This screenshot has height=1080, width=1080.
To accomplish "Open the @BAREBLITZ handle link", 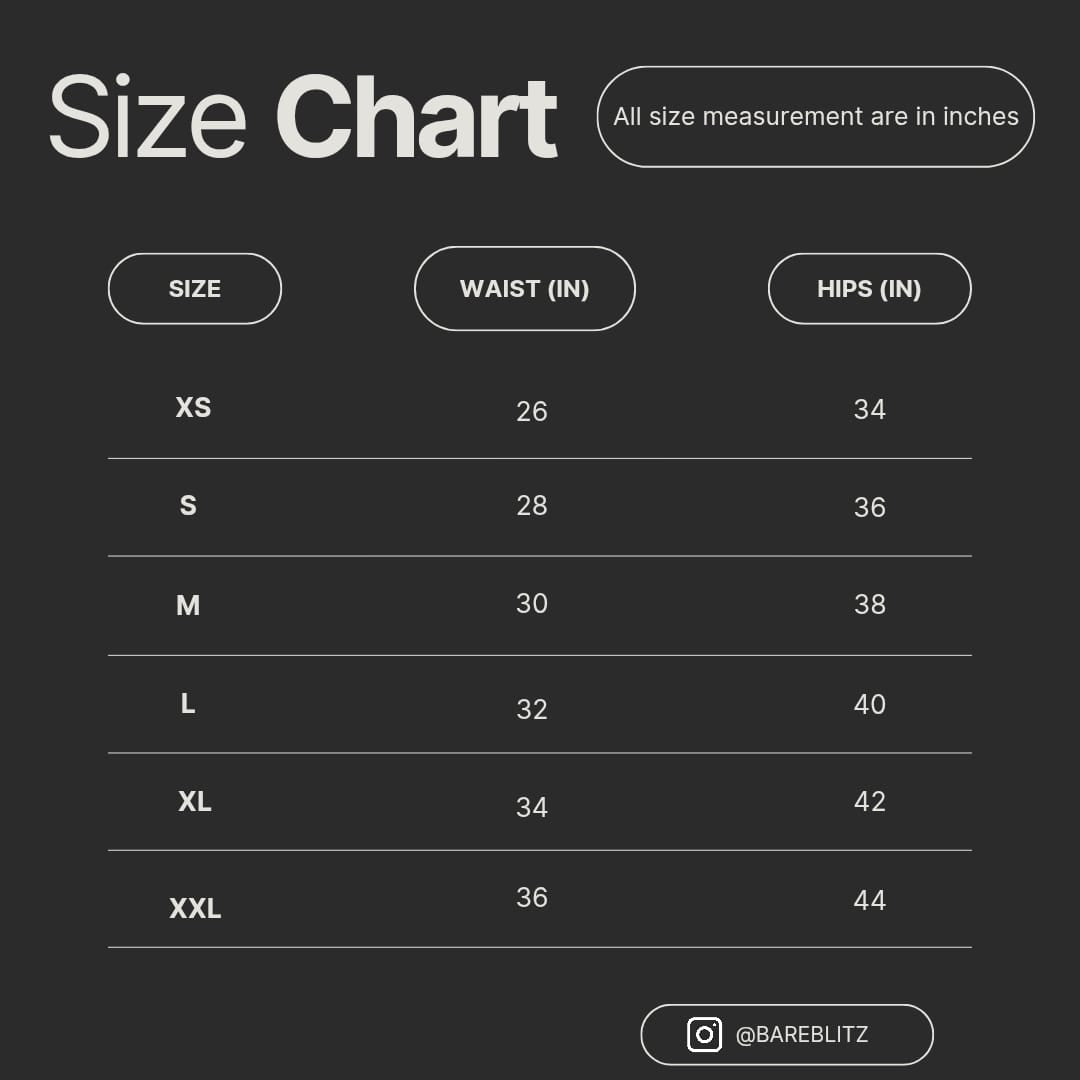I will pos(802,1035).
